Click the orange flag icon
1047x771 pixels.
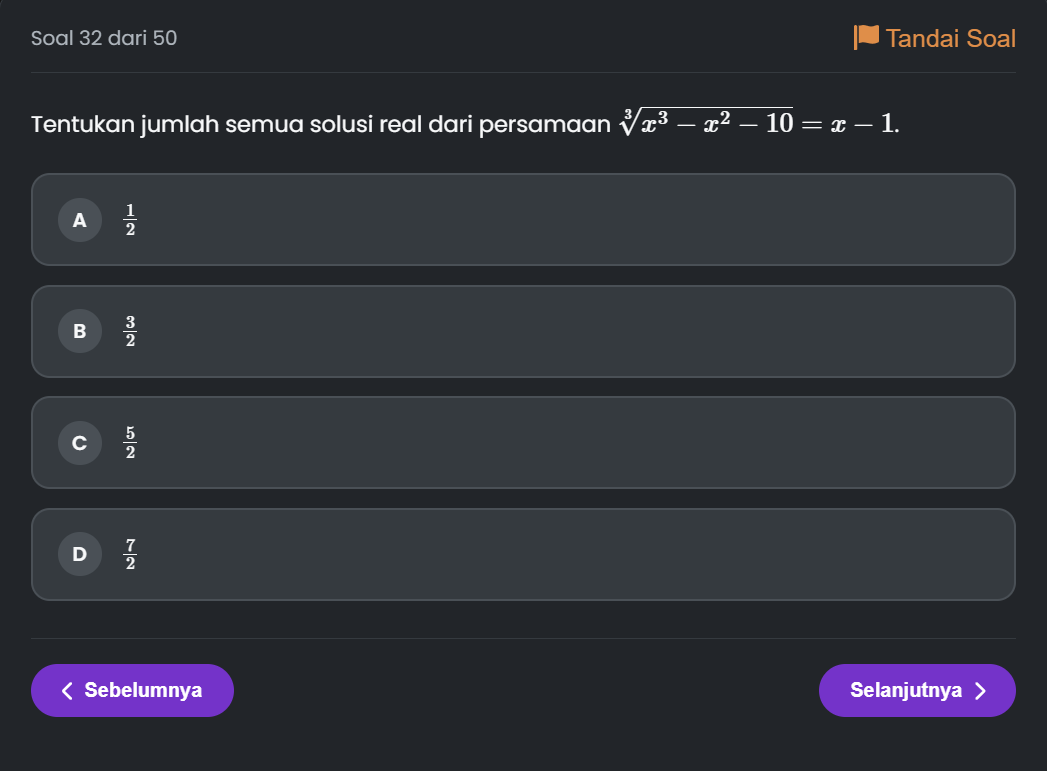click(866, 37)
